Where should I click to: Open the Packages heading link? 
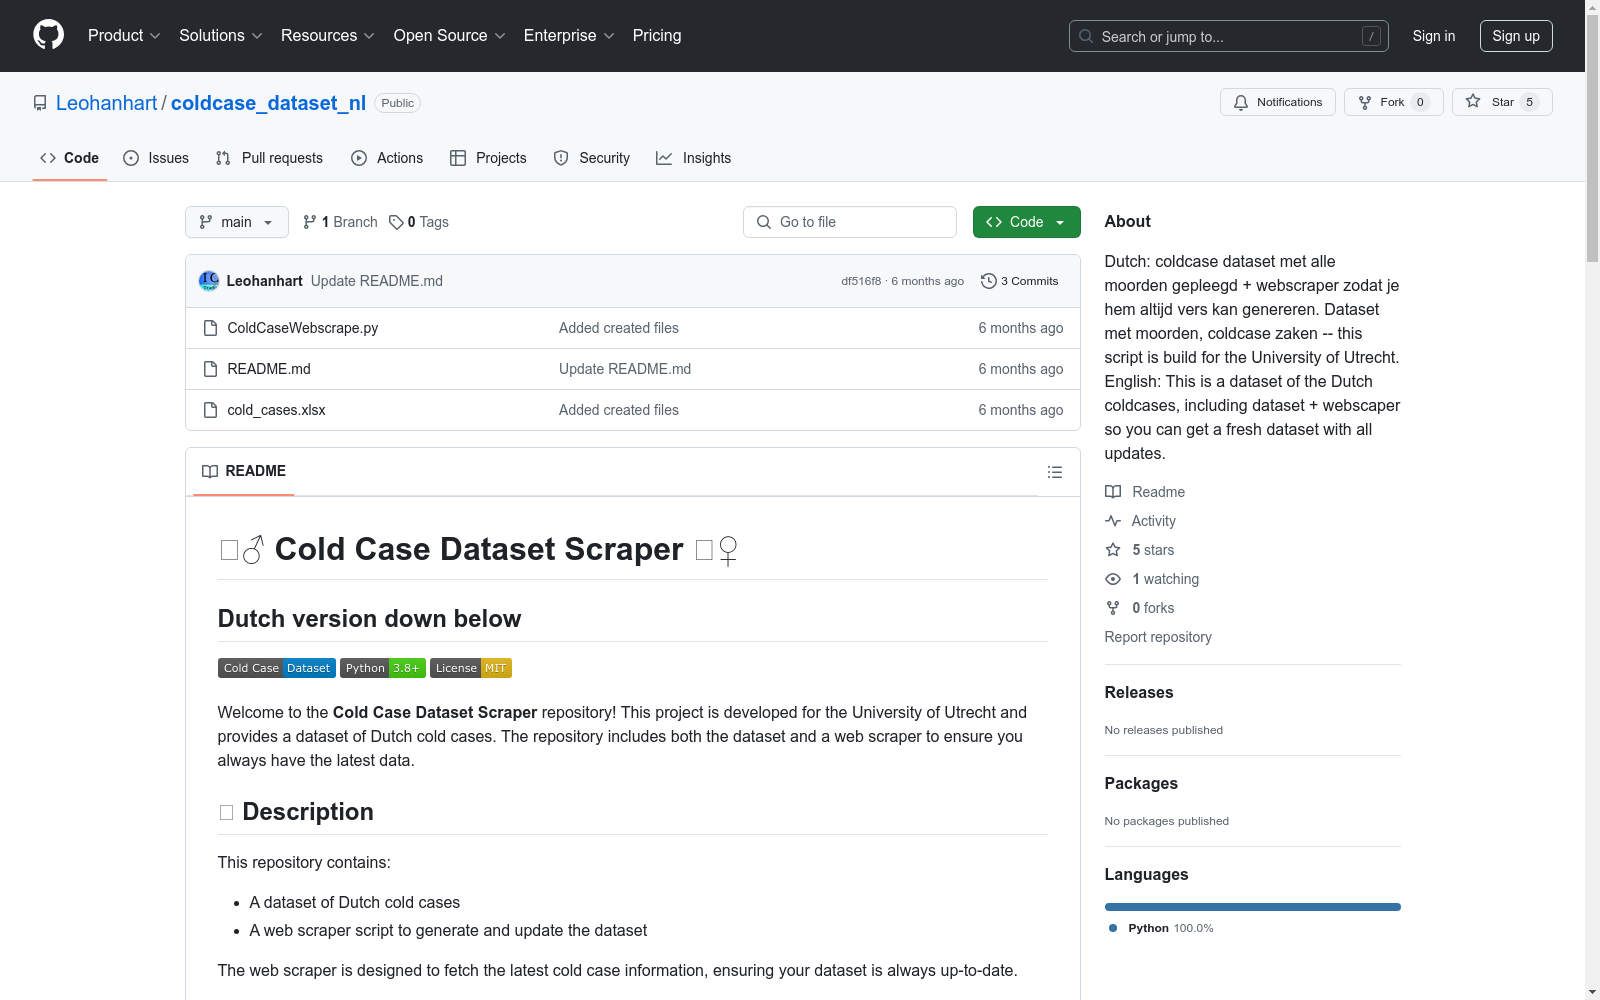[1141, 783]
